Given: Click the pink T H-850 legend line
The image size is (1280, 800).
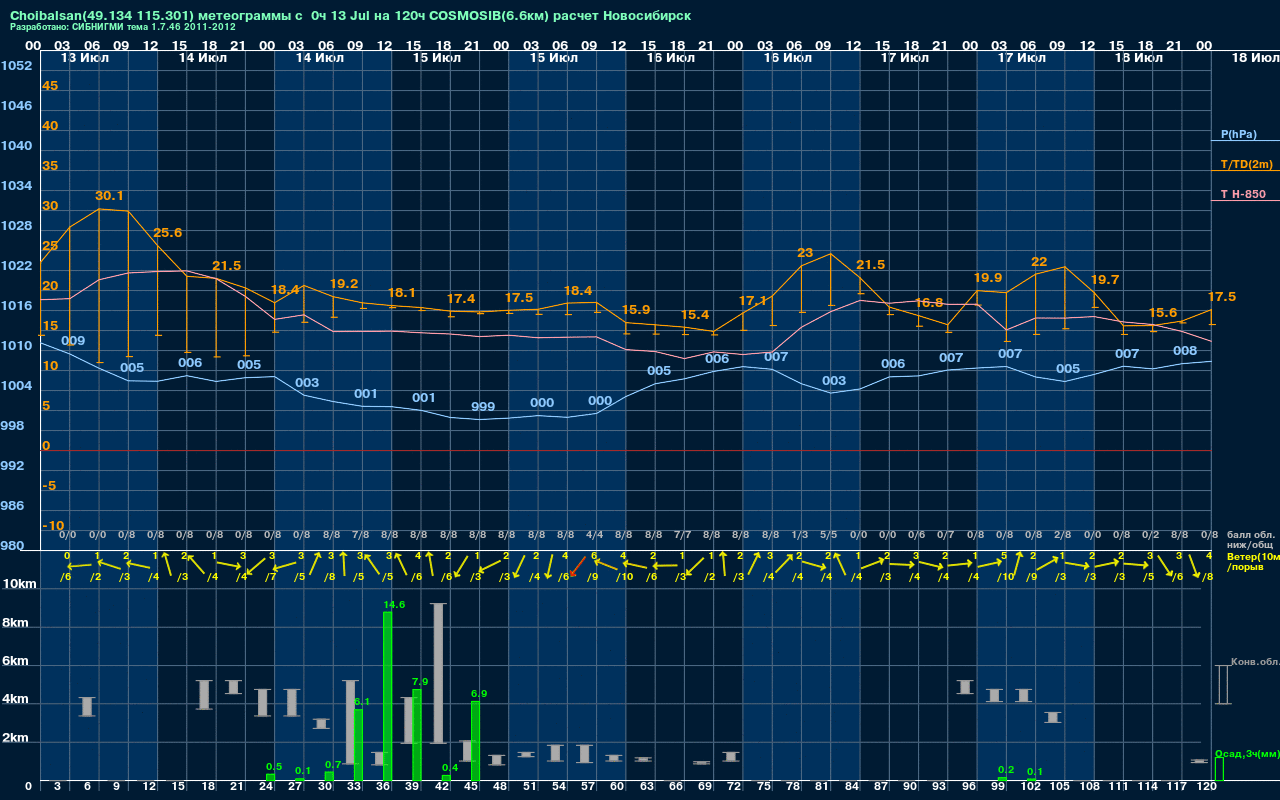Looking at the screenshot, I should [1245, 200].
